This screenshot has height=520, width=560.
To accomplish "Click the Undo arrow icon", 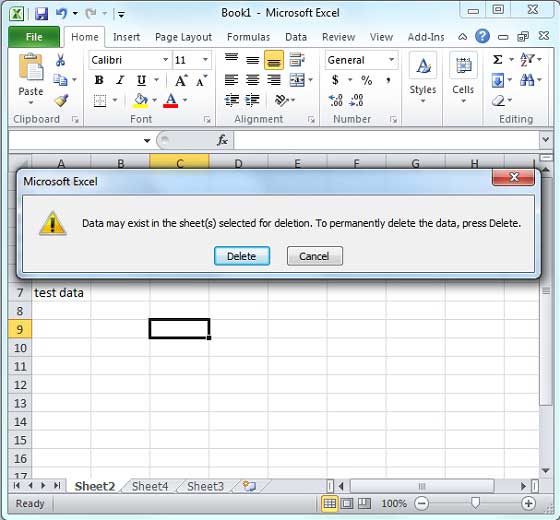I will click(x=62, y=14).
